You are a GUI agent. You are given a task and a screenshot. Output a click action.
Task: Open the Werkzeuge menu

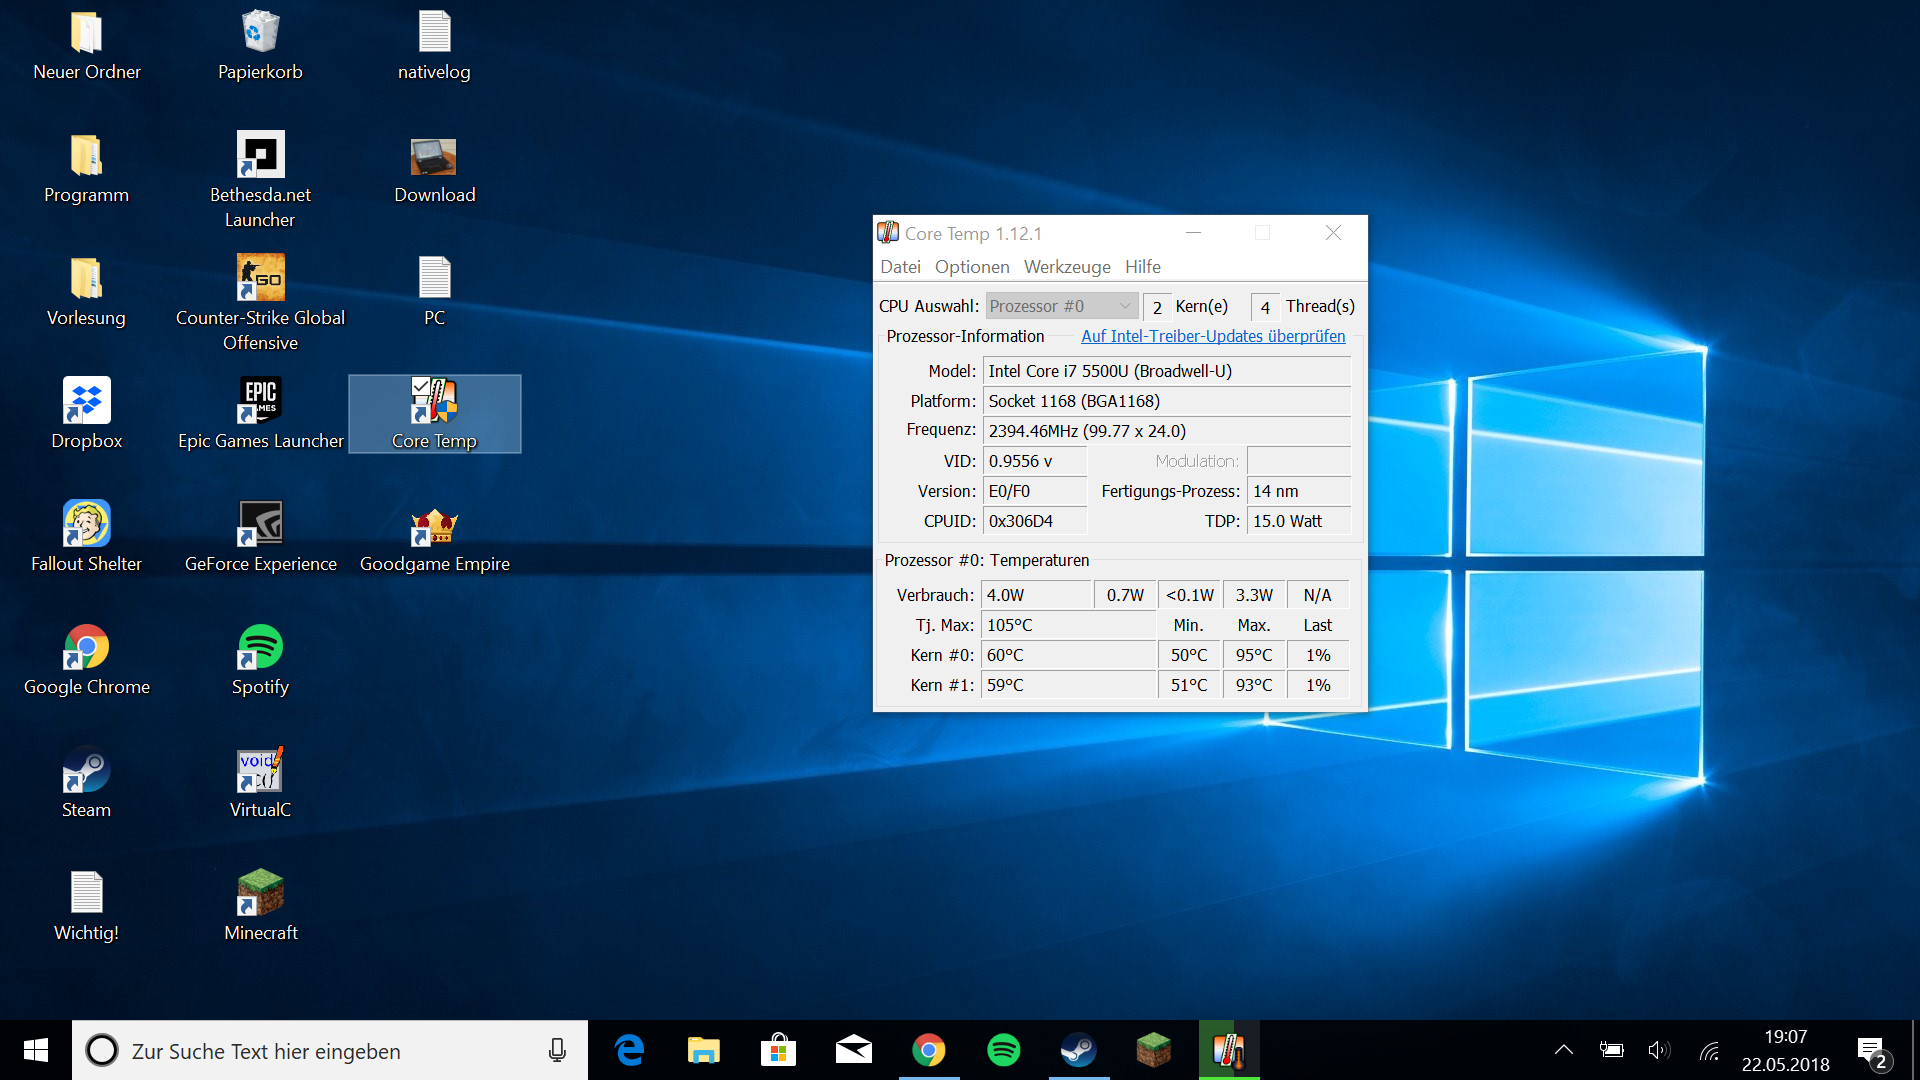point(1066,267)
